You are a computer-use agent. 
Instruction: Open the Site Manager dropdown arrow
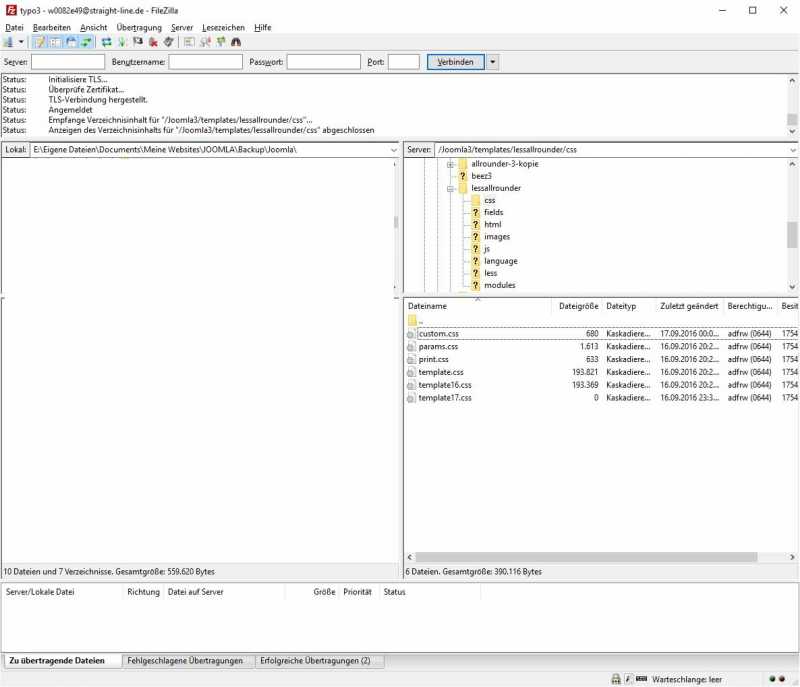click(21, 42)
